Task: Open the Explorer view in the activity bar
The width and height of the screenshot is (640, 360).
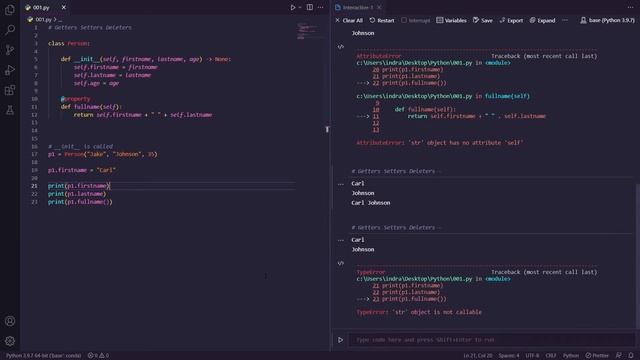Action: point(10,9)
